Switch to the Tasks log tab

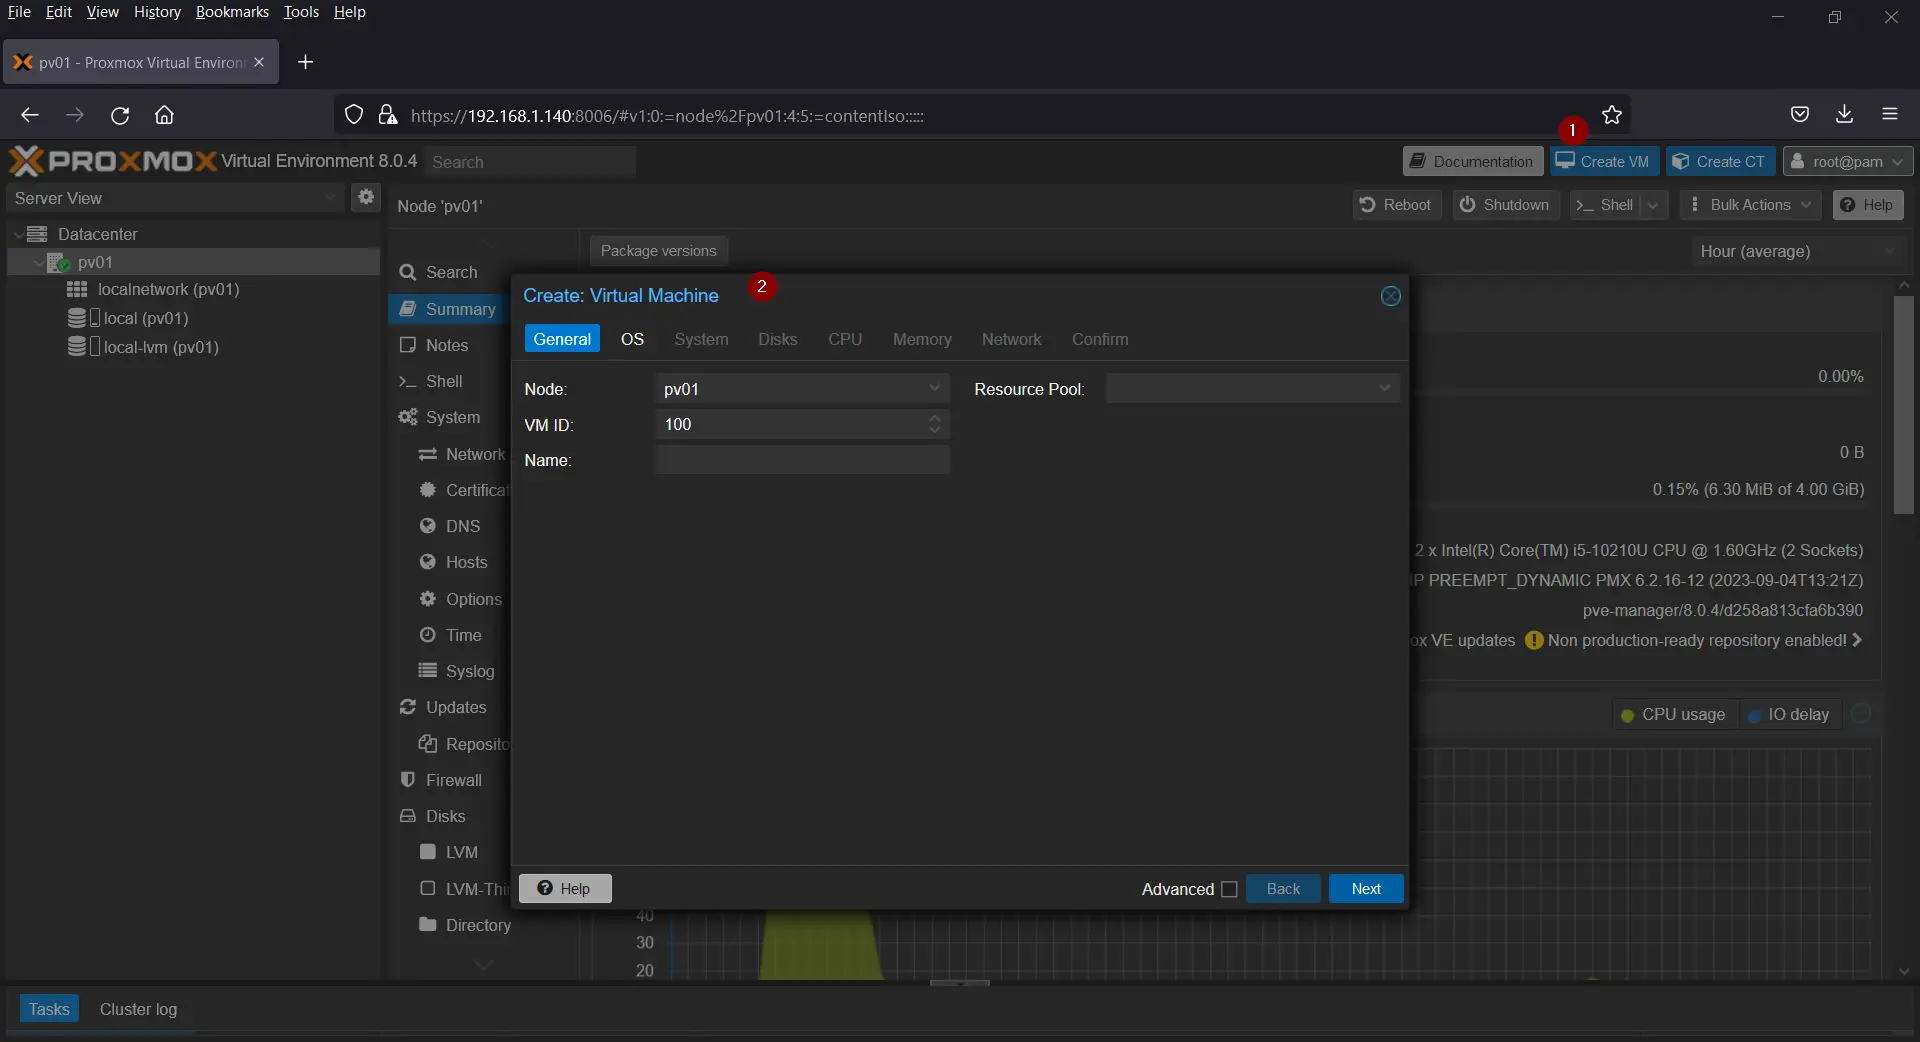click(x=49, y=1009)
